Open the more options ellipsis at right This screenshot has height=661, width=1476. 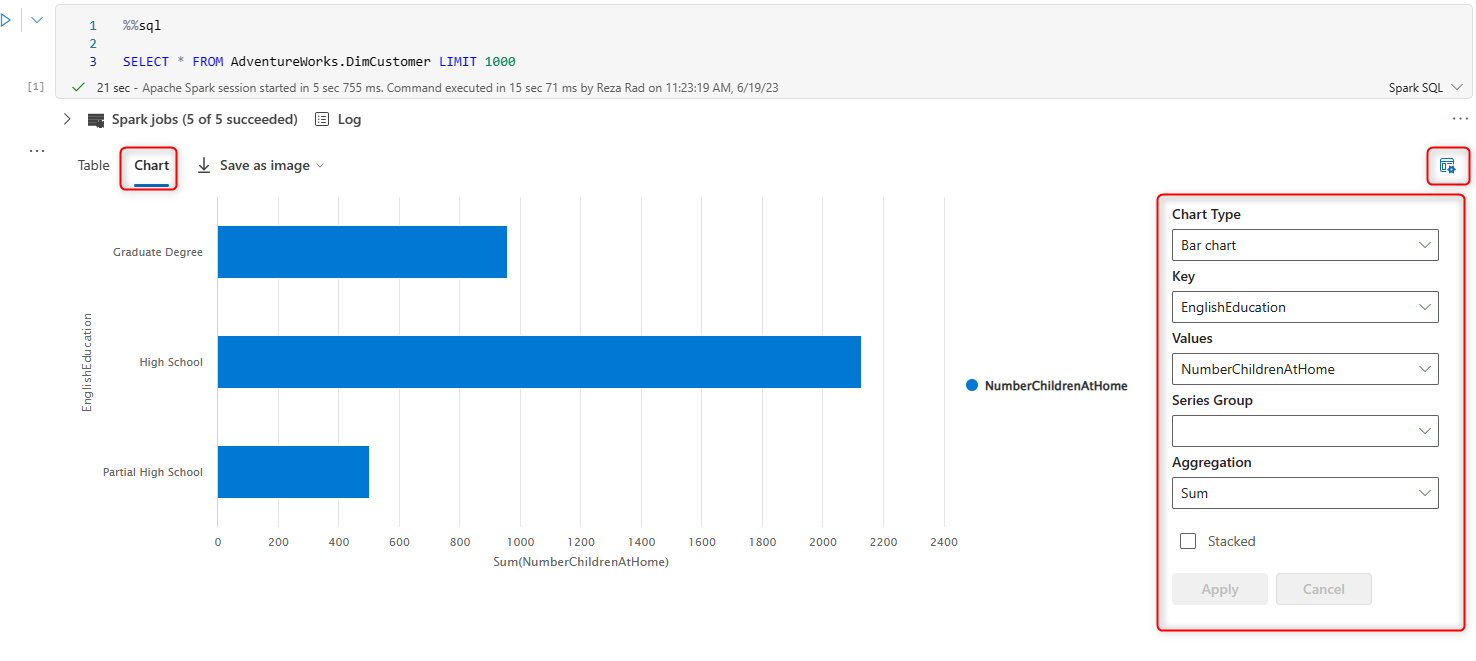[1460, 119]
